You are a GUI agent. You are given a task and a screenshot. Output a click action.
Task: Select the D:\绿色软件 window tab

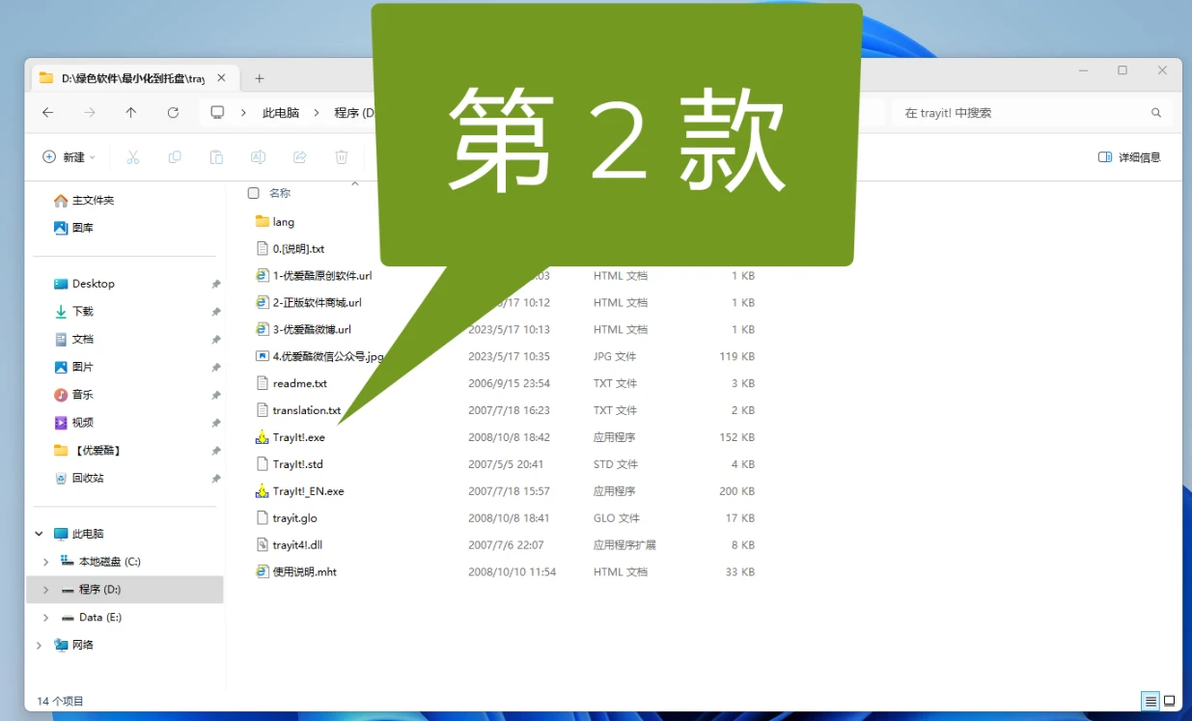[134, 78]
